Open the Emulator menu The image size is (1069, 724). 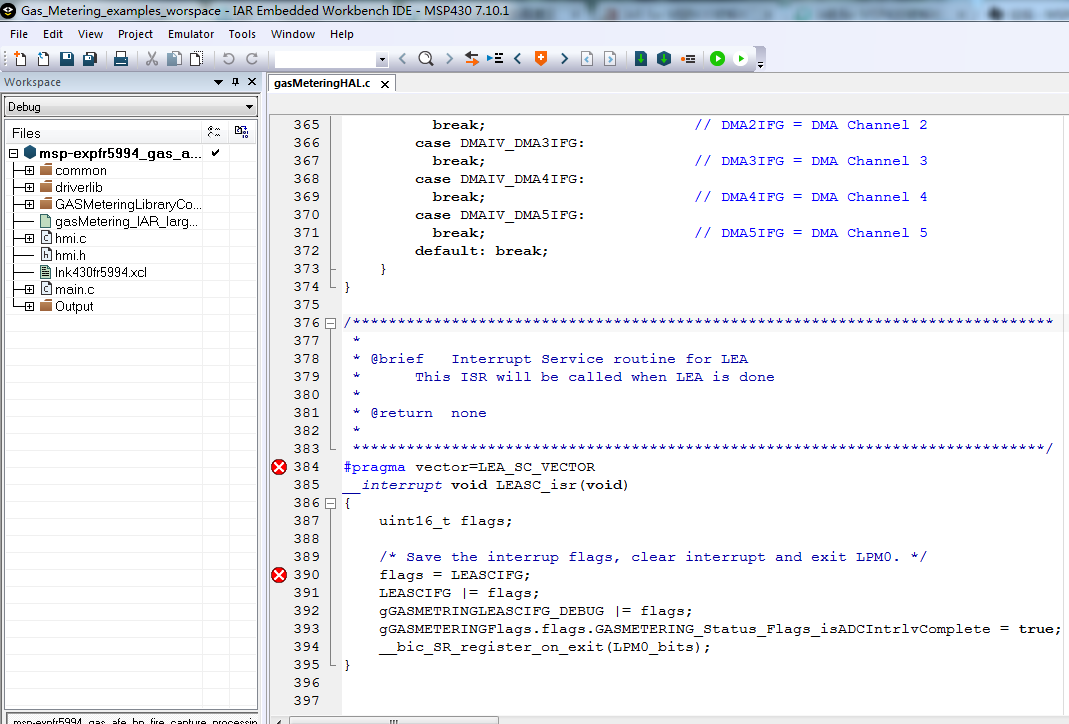pyautogui.click(x=191, y=34)
